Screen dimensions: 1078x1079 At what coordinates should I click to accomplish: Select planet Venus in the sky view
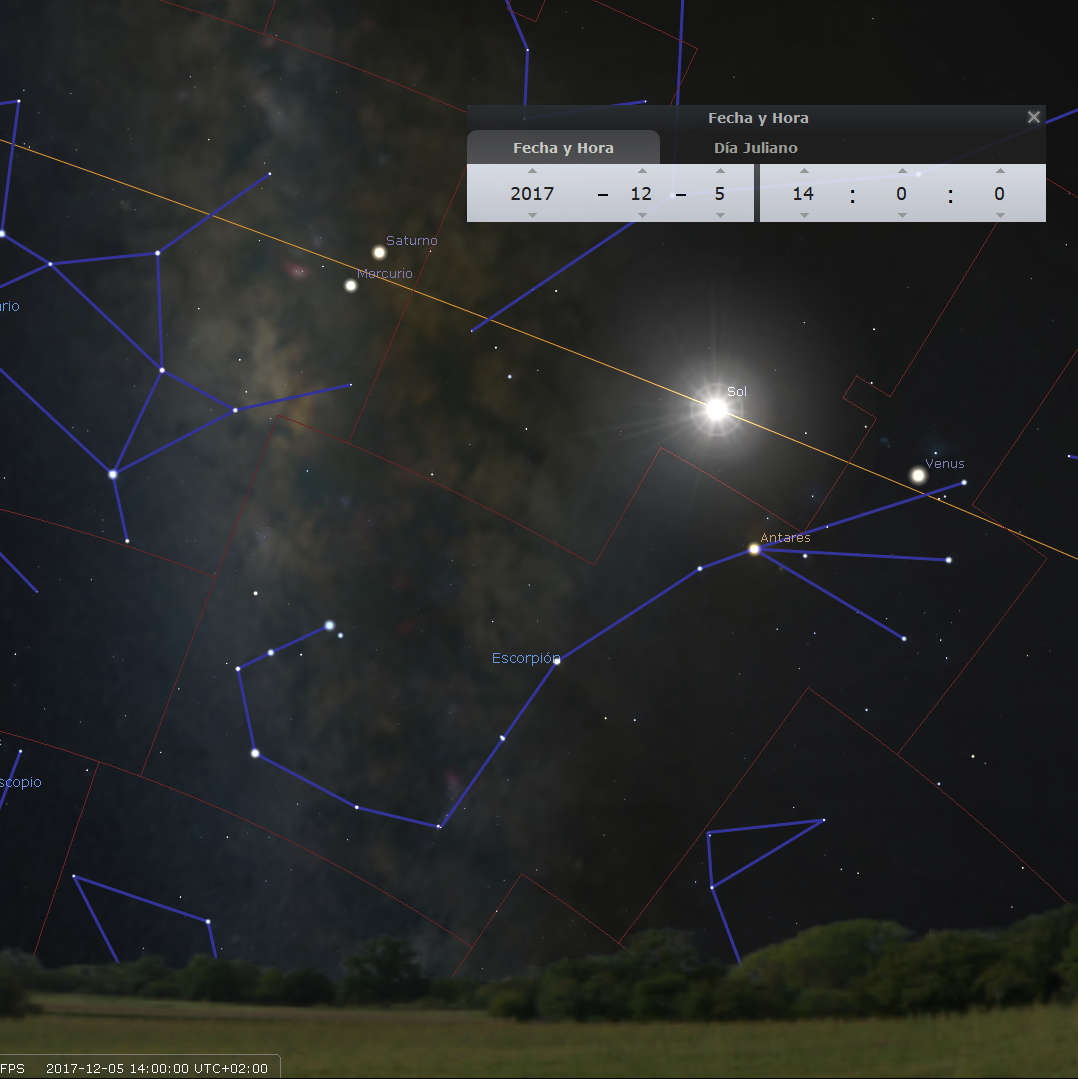918,475
